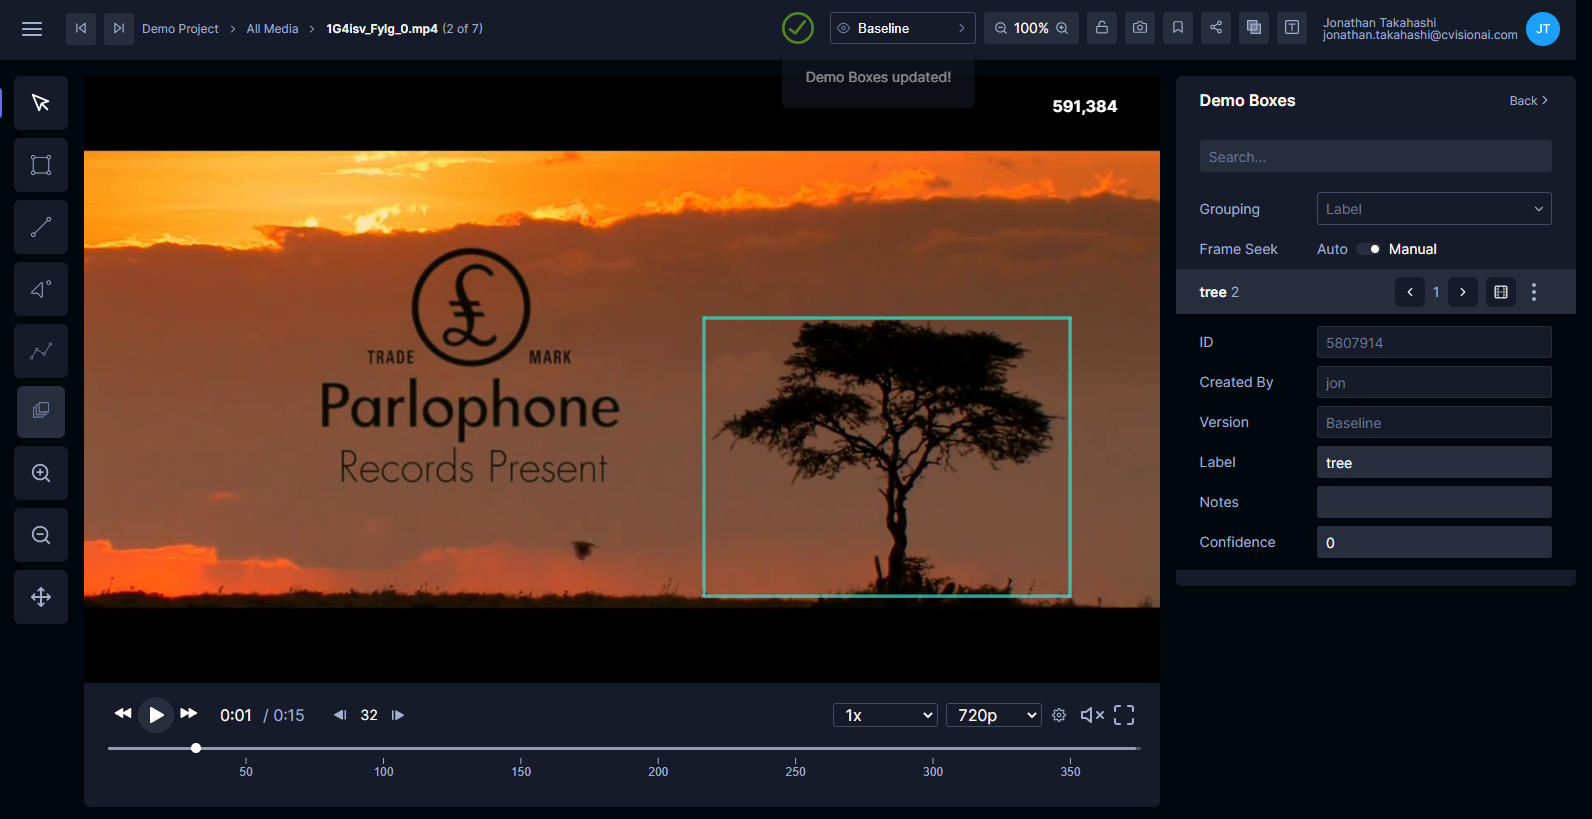Bookmark this media file
This screenshot has height=819, width=1592.
coord(1178,28)
